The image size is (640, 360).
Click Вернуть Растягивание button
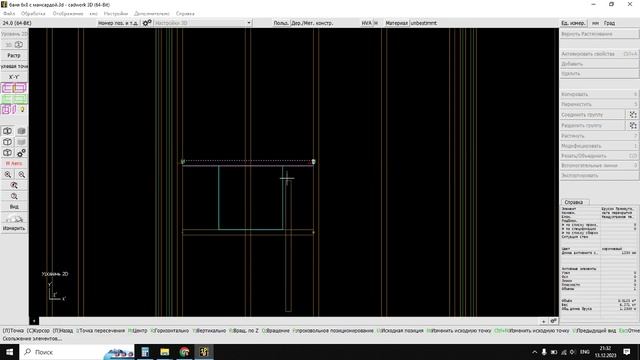(598, 34)
